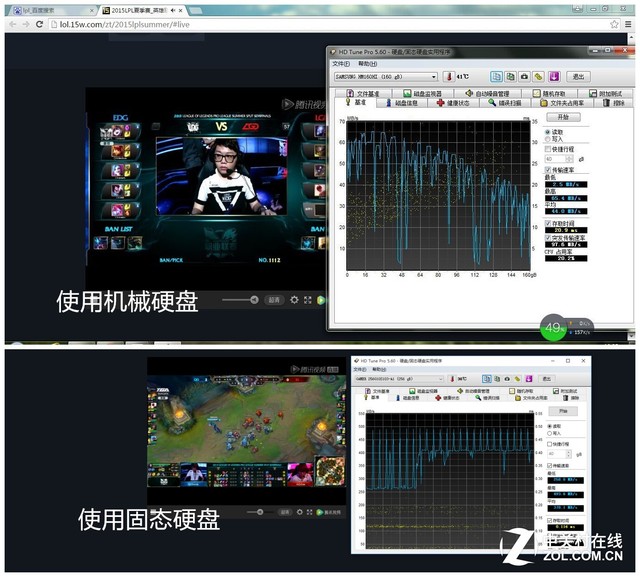Click copy text to clipboard icon, top HD Tune
640x577 pixels.
[496, 76]
